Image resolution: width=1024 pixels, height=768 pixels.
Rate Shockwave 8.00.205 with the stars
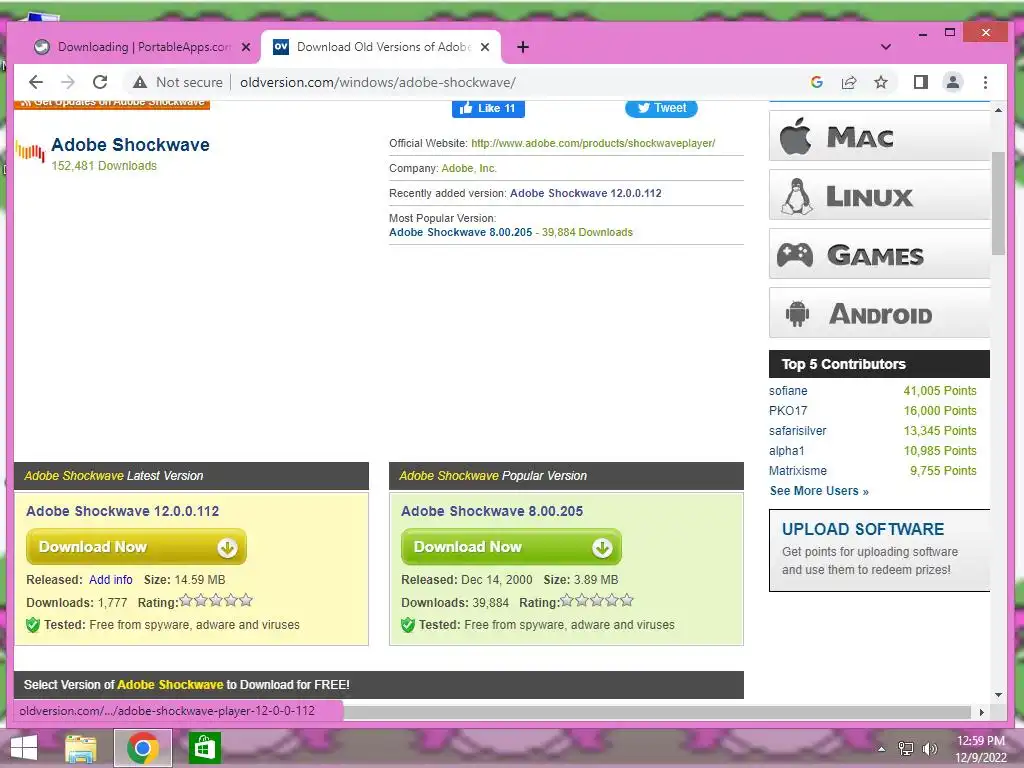597,600
